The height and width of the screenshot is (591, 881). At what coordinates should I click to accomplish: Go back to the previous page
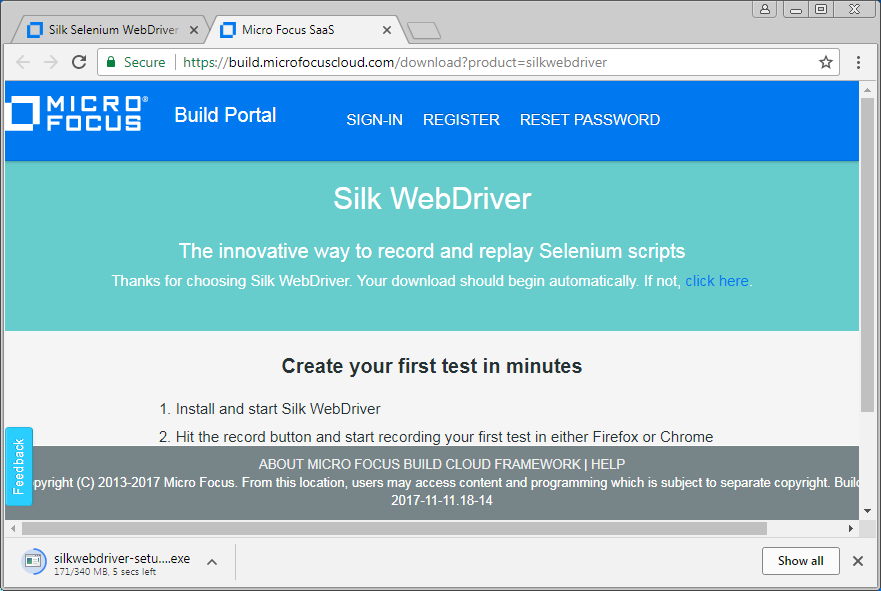(23, 62)
